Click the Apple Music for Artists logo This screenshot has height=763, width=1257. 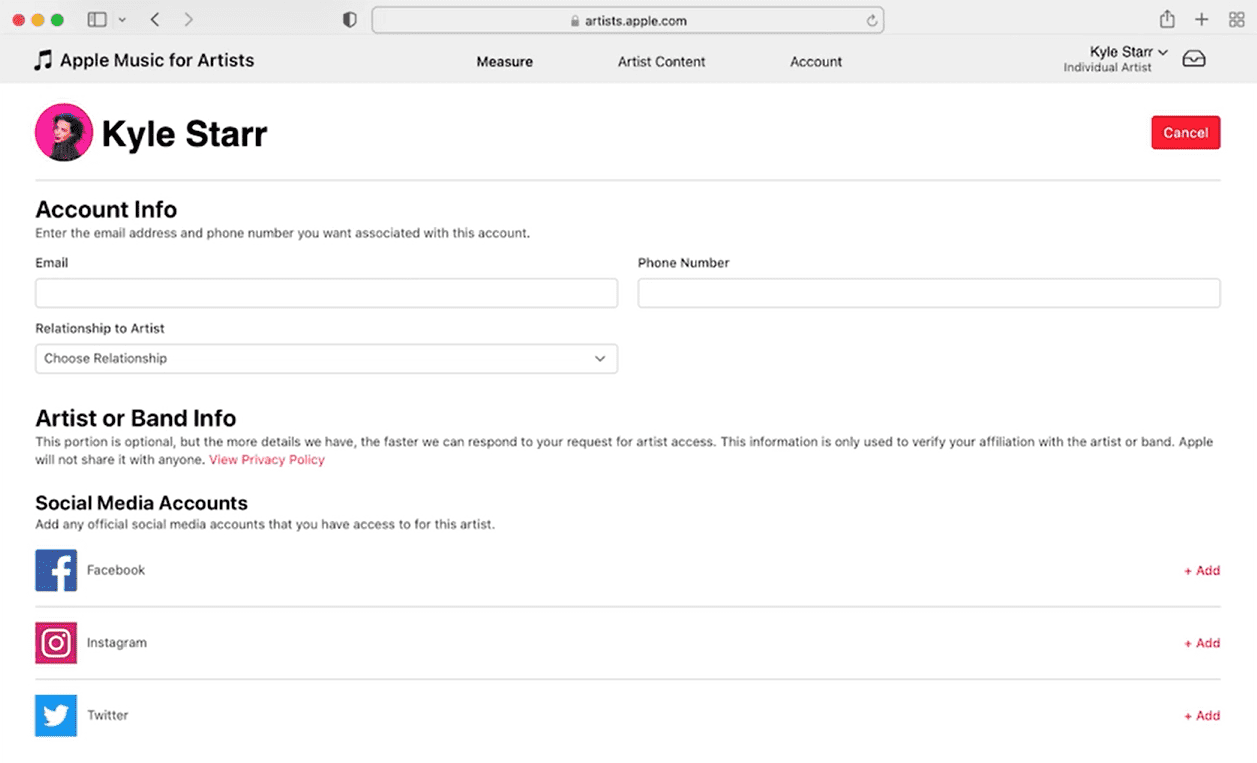click(x=144, y=61)
